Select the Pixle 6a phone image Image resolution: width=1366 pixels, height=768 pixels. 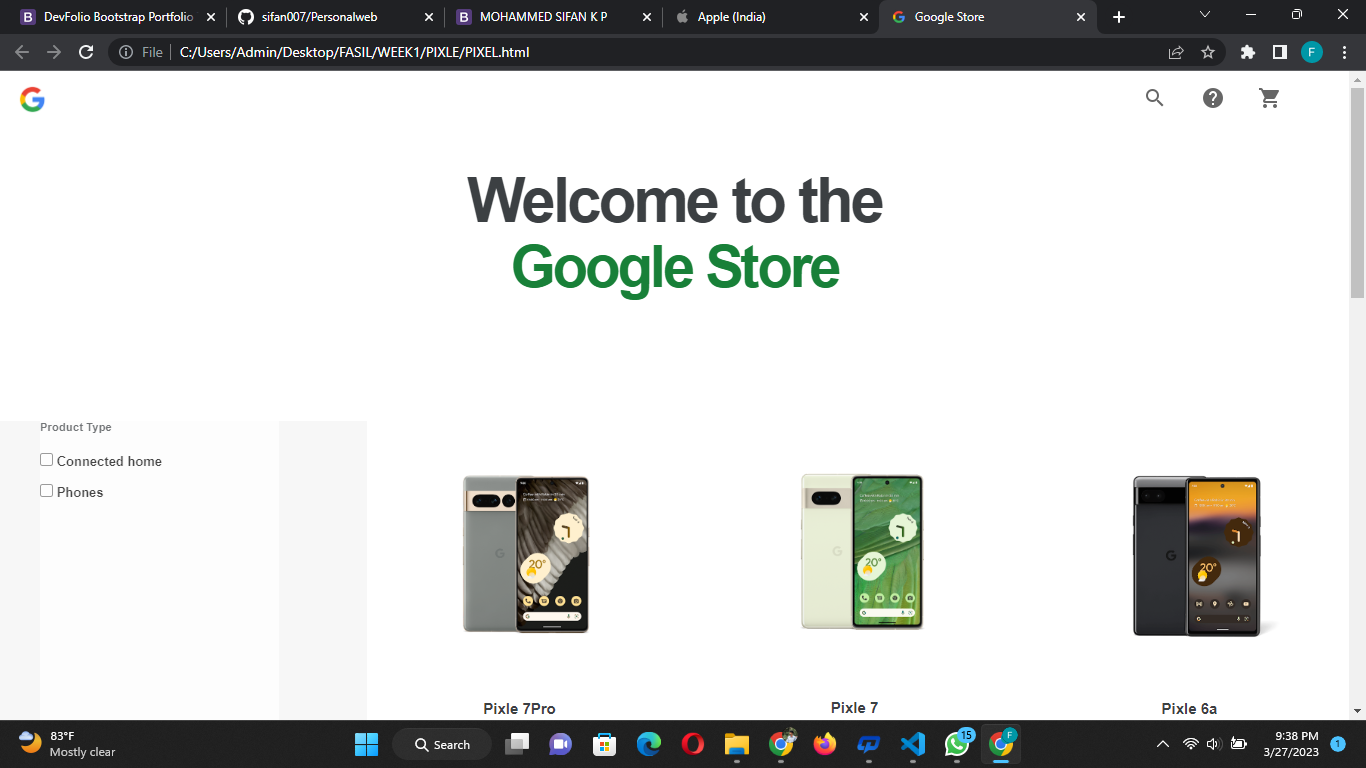[x=1197, y=556]
